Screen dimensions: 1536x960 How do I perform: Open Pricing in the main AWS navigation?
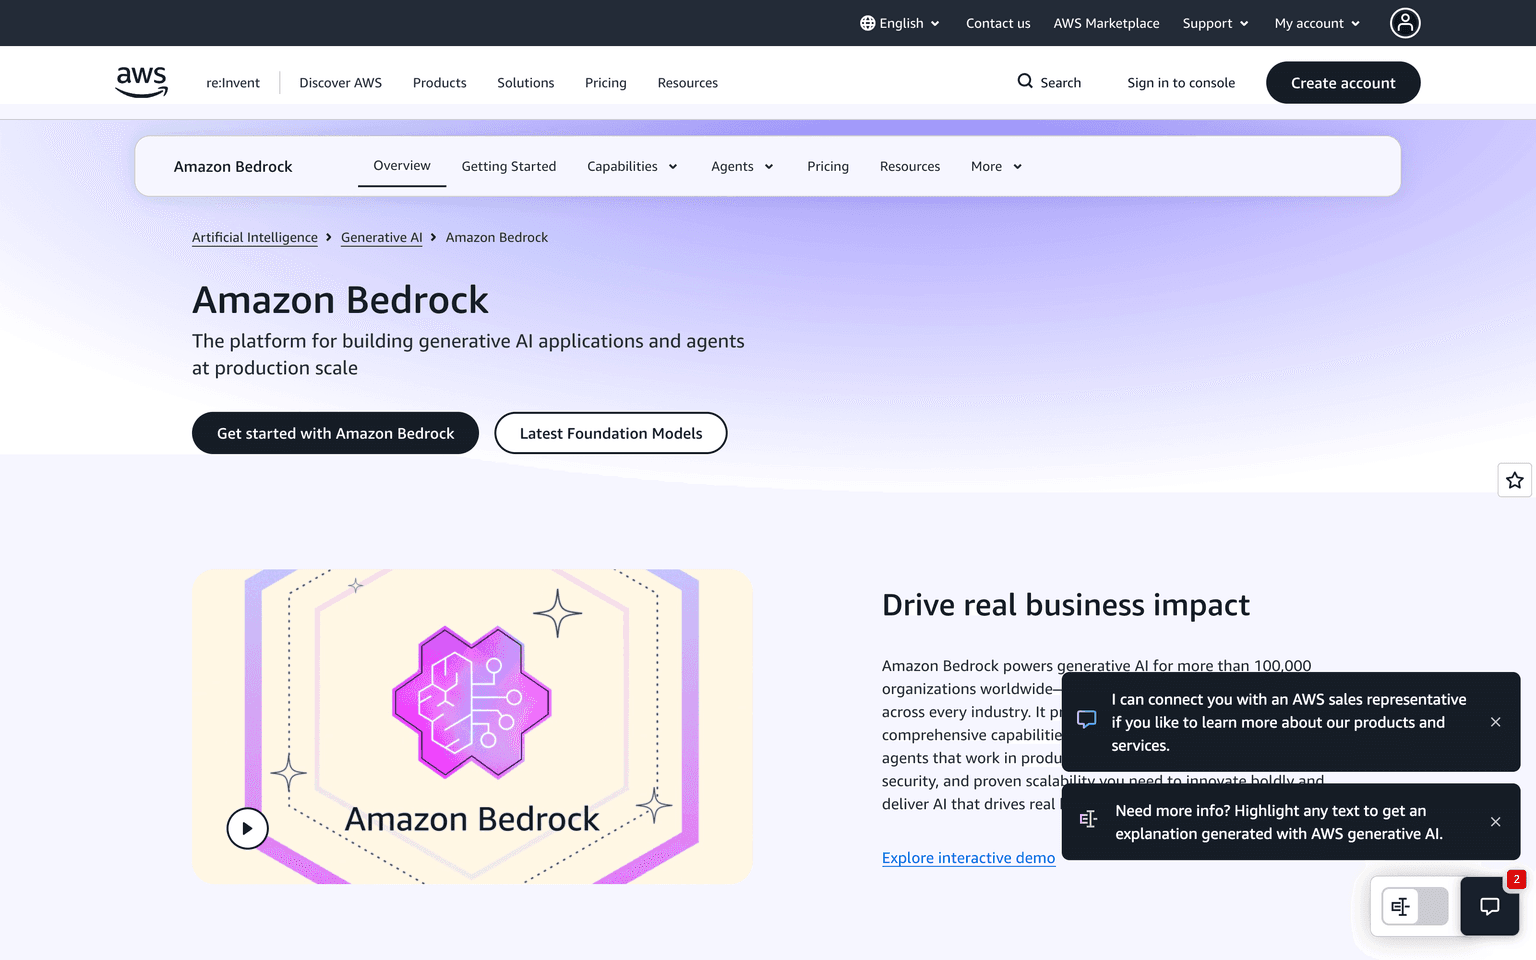point(606,83)
